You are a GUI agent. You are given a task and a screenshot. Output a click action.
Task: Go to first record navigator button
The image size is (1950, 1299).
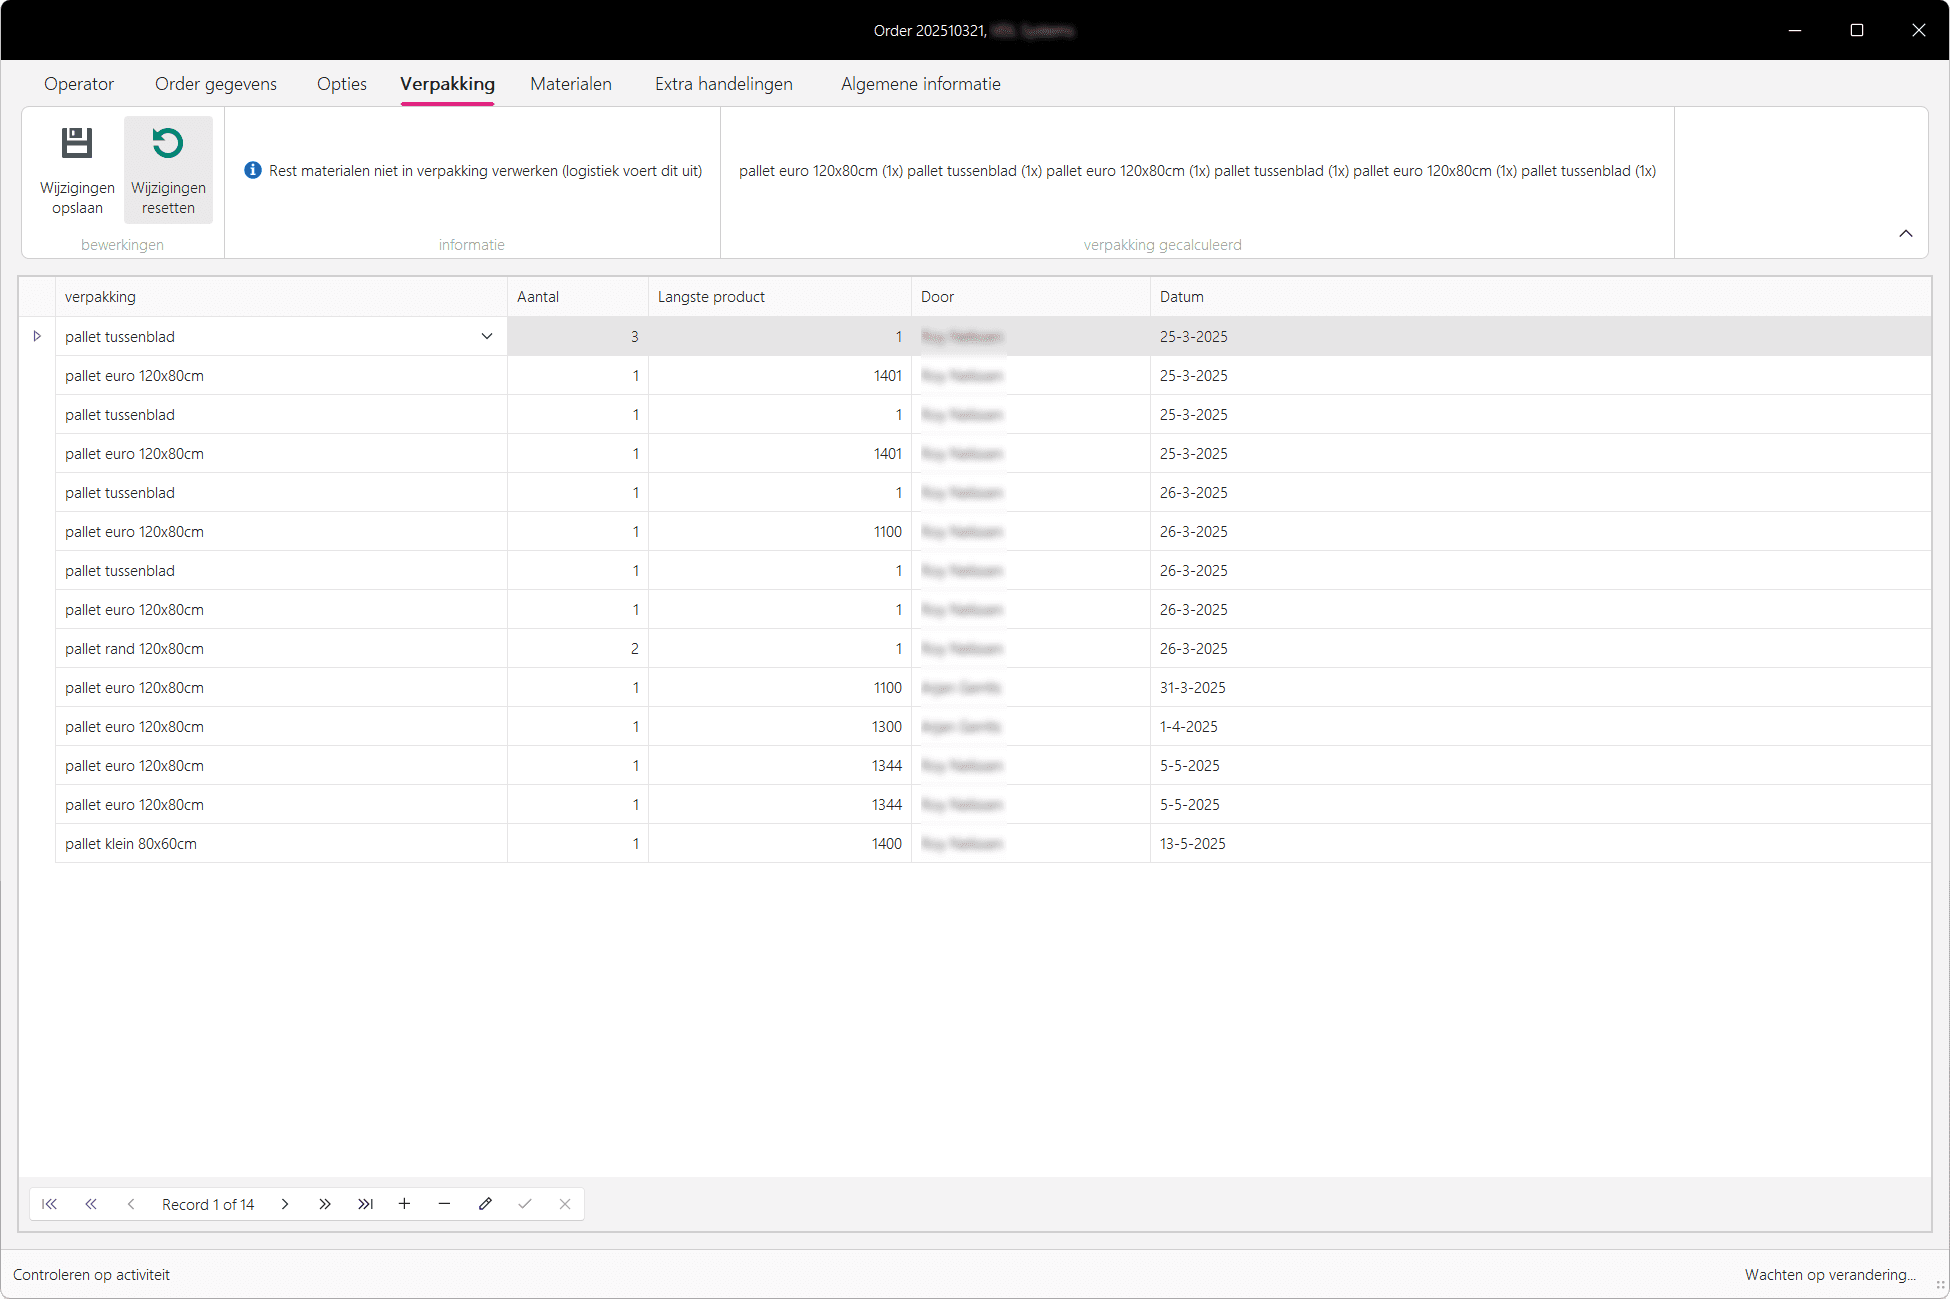click(49, 1204)
